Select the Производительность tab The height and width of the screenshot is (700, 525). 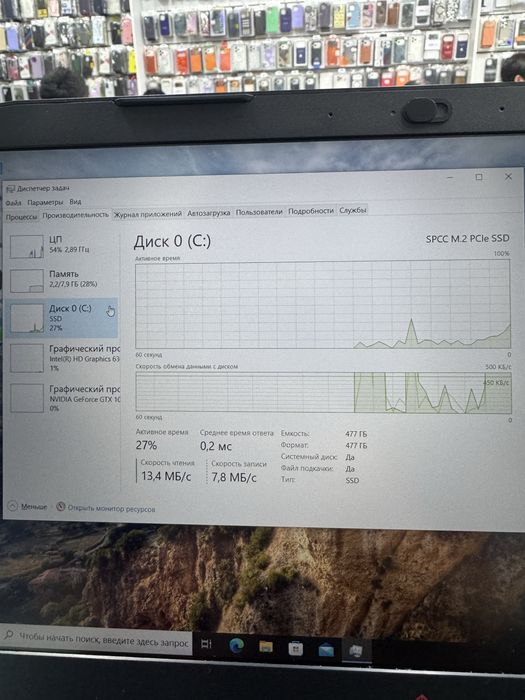click(x=75, y=215)
